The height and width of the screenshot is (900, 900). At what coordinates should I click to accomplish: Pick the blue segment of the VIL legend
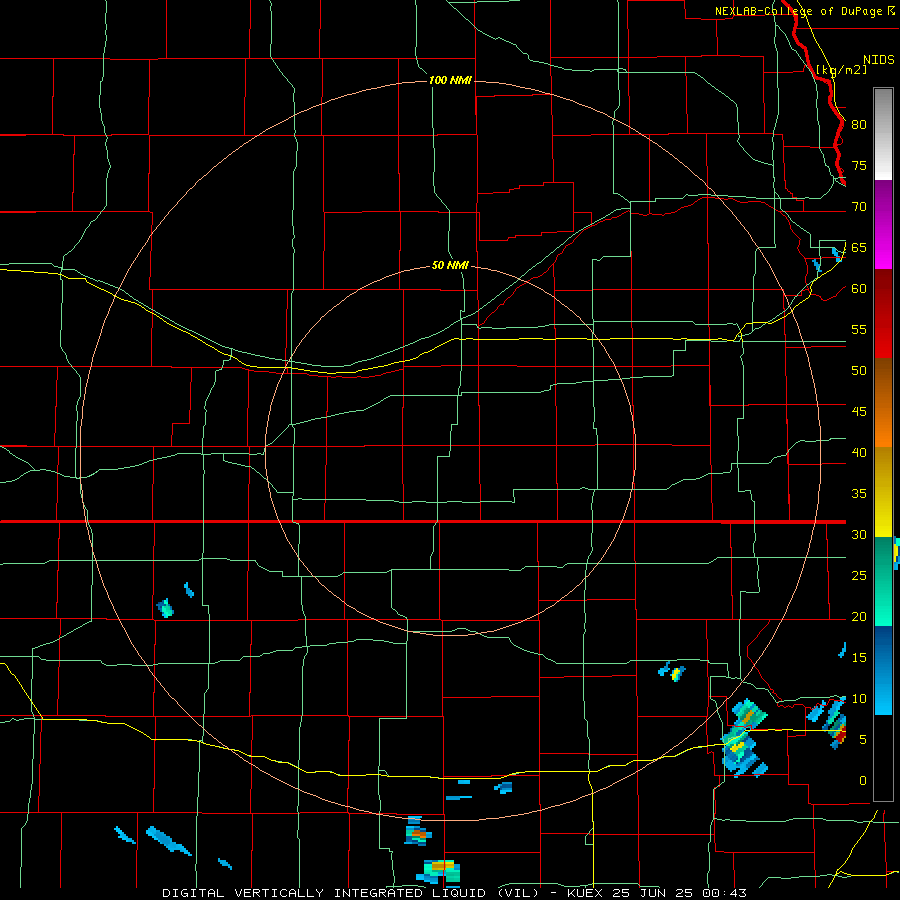[883, 670]
